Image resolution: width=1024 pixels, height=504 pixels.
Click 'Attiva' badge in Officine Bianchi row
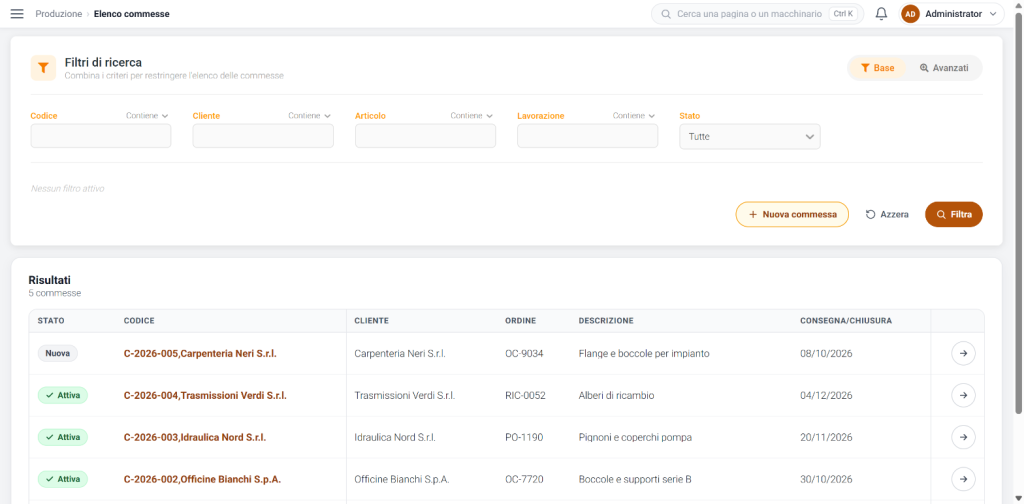[x=63, y=479]
